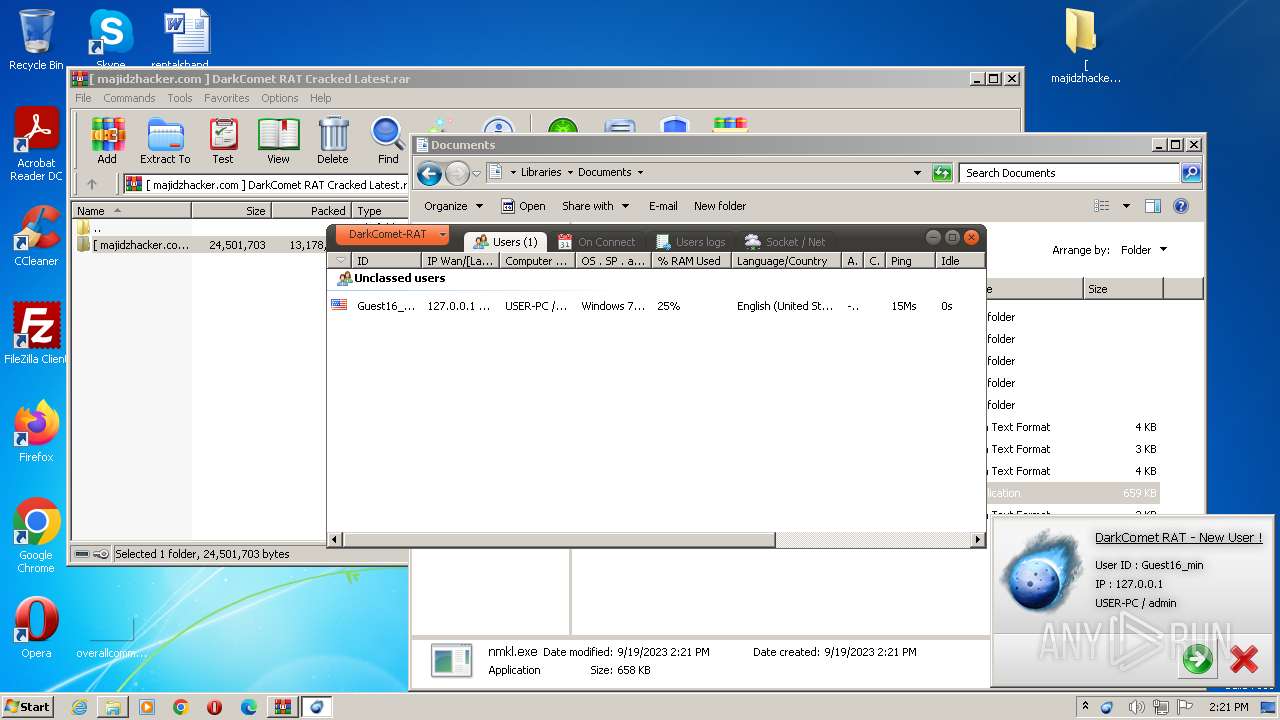Open Google Chrome desktop icon
Image resolution: width=1280 pixels, height=720 pixels.
36,536
